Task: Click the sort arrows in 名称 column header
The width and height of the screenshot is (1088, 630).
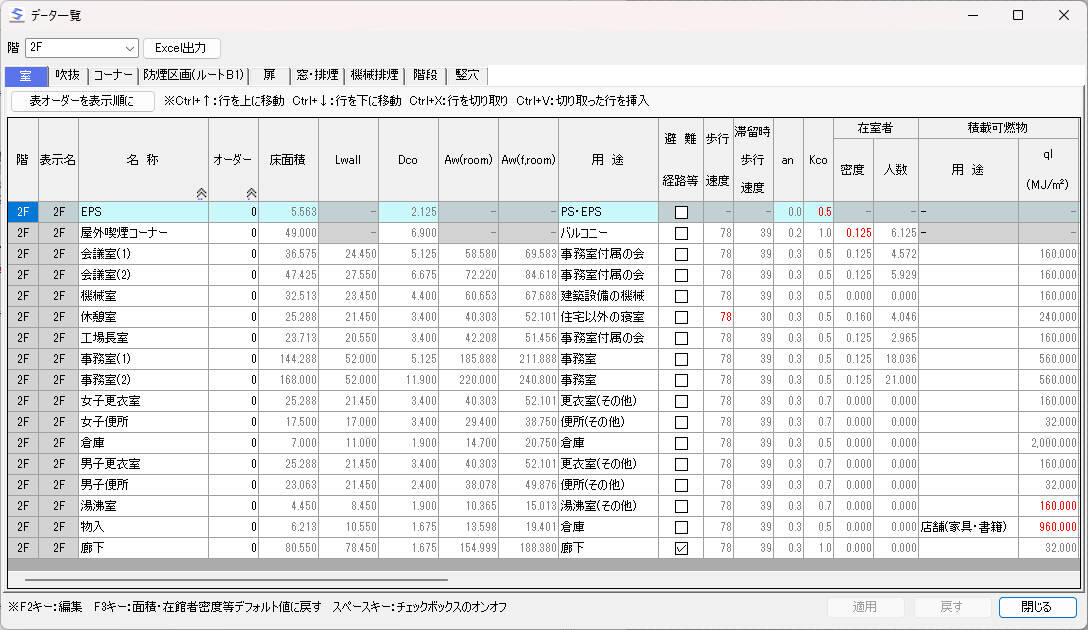Action: [x=201, y=194]
